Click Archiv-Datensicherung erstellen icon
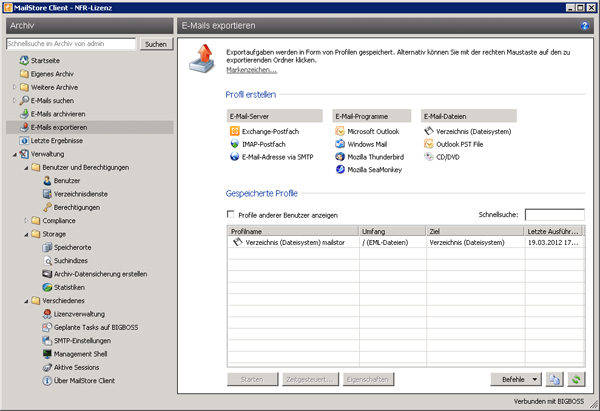The width and height of the screenshot is (600, 411). [47, 274]
